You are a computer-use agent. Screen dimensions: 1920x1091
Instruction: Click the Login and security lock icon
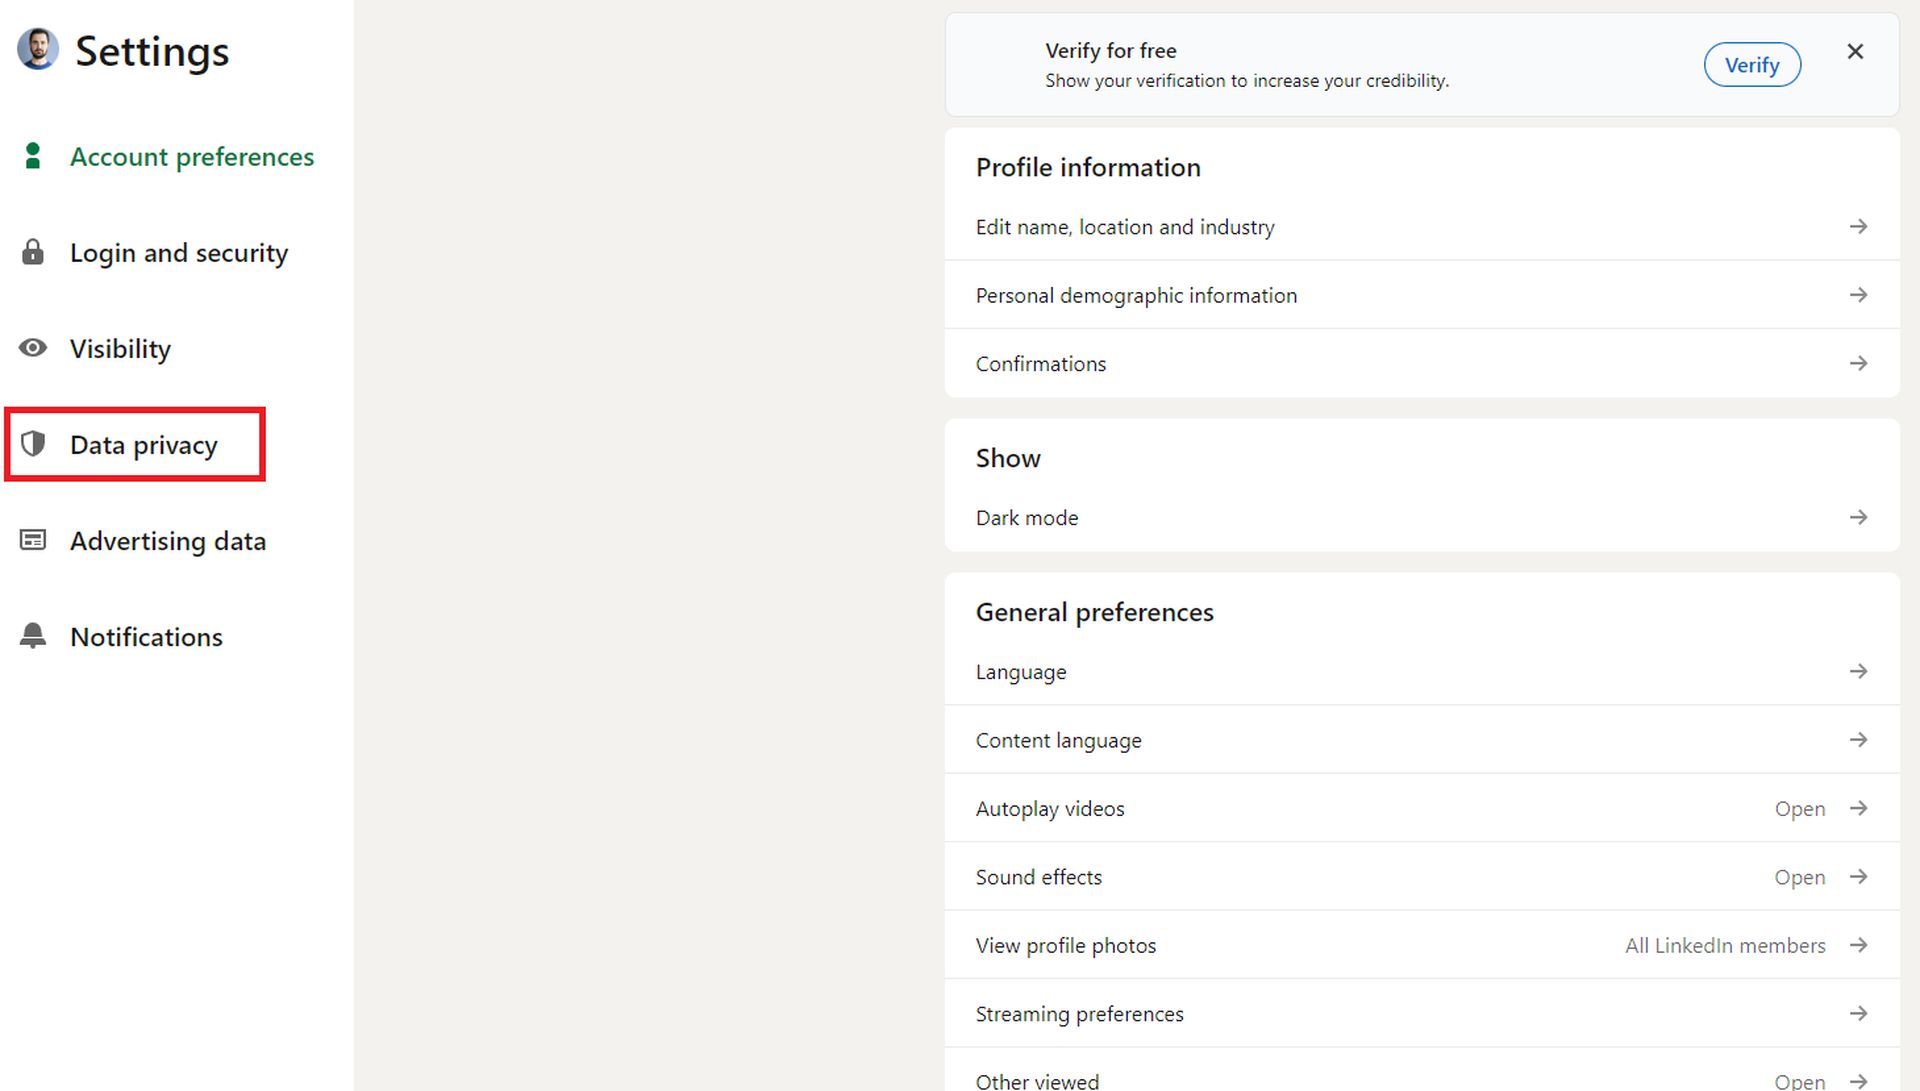tap(34, 252)
